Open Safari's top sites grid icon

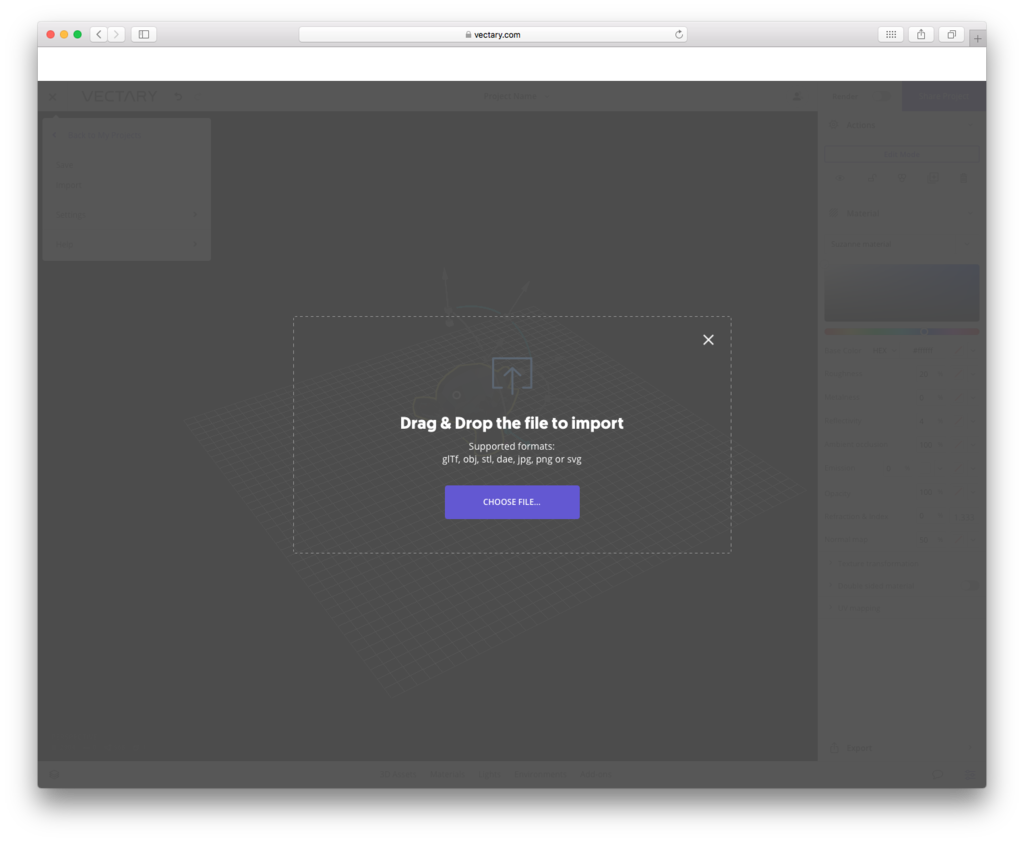(891, 34)
